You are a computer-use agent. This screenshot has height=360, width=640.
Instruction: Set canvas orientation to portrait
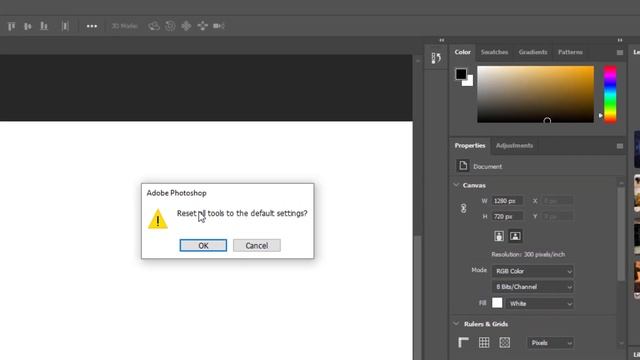499,236
